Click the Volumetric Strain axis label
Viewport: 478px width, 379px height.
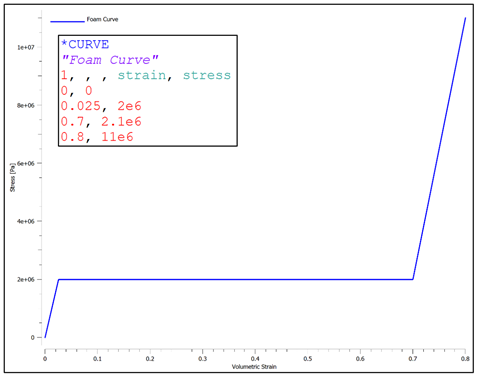click(254, 367)
